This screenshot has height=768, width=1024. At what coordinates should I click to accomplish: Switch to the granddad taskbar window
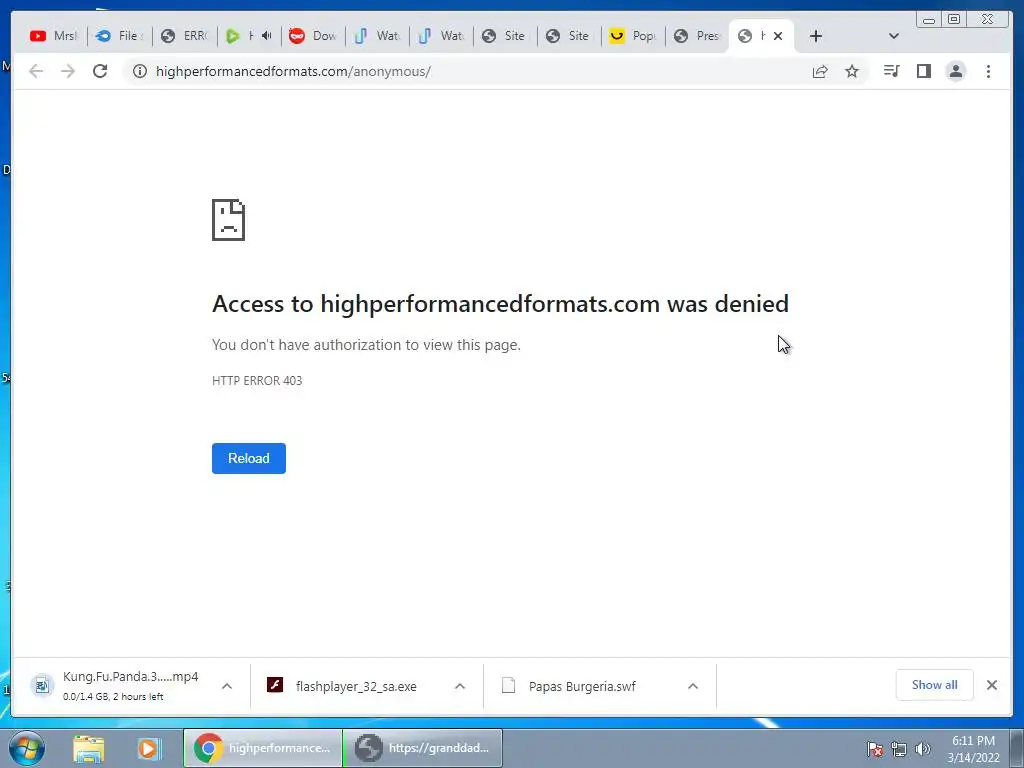click(423, 748)
